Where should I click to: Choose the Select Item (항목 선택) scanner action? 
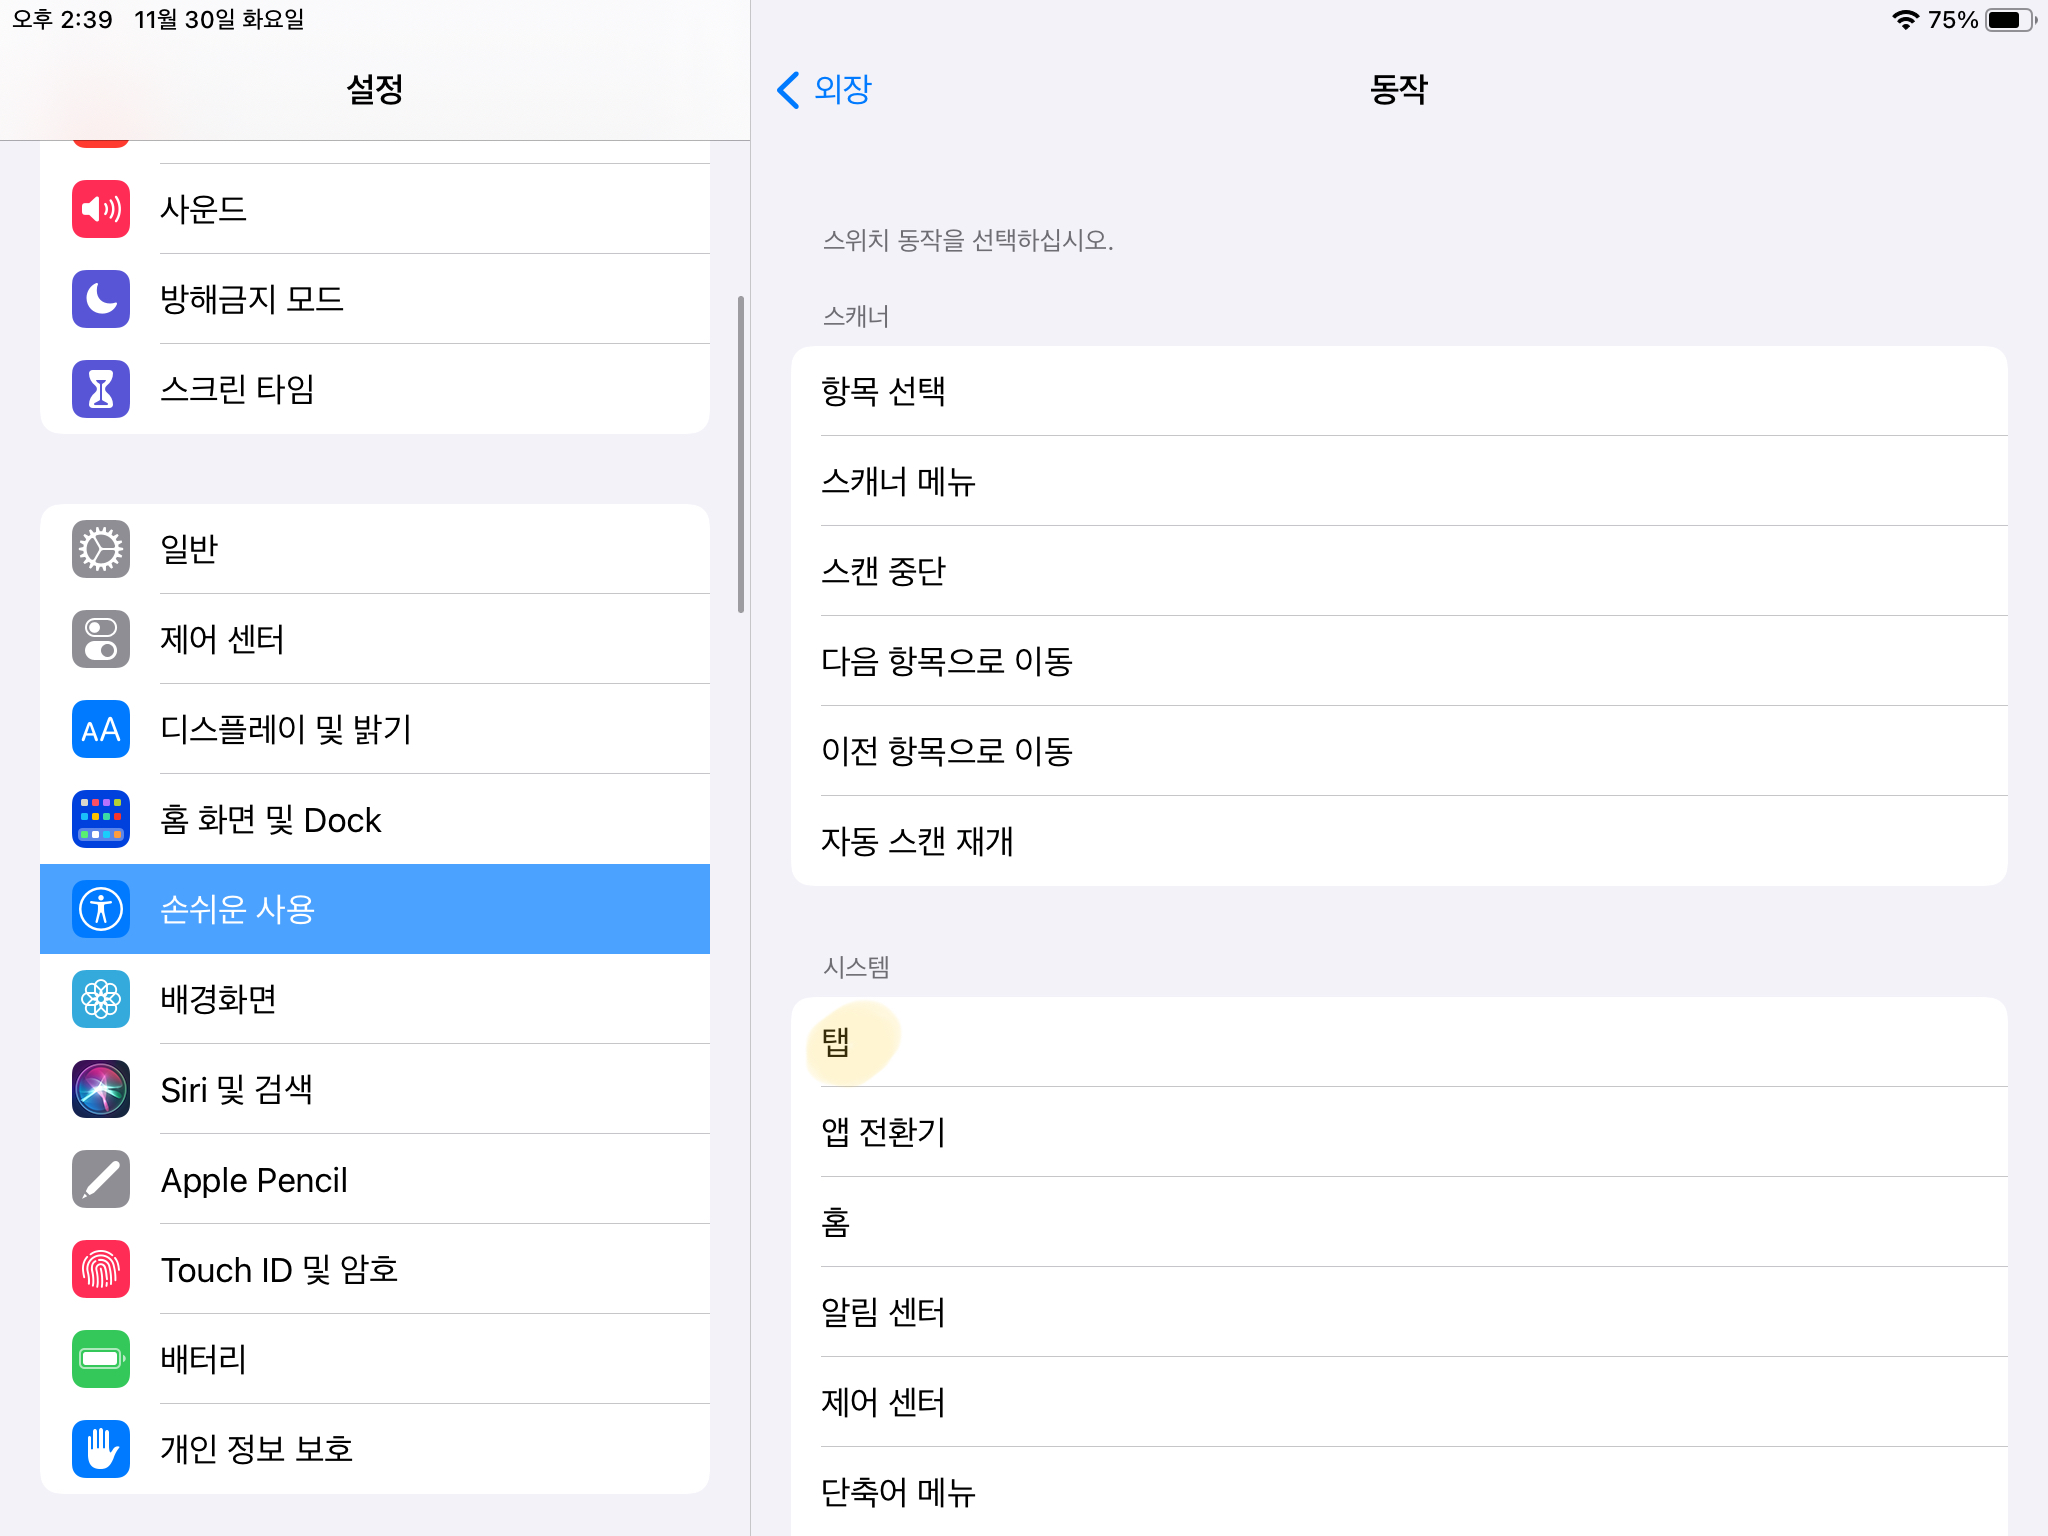pos(1398,391)
